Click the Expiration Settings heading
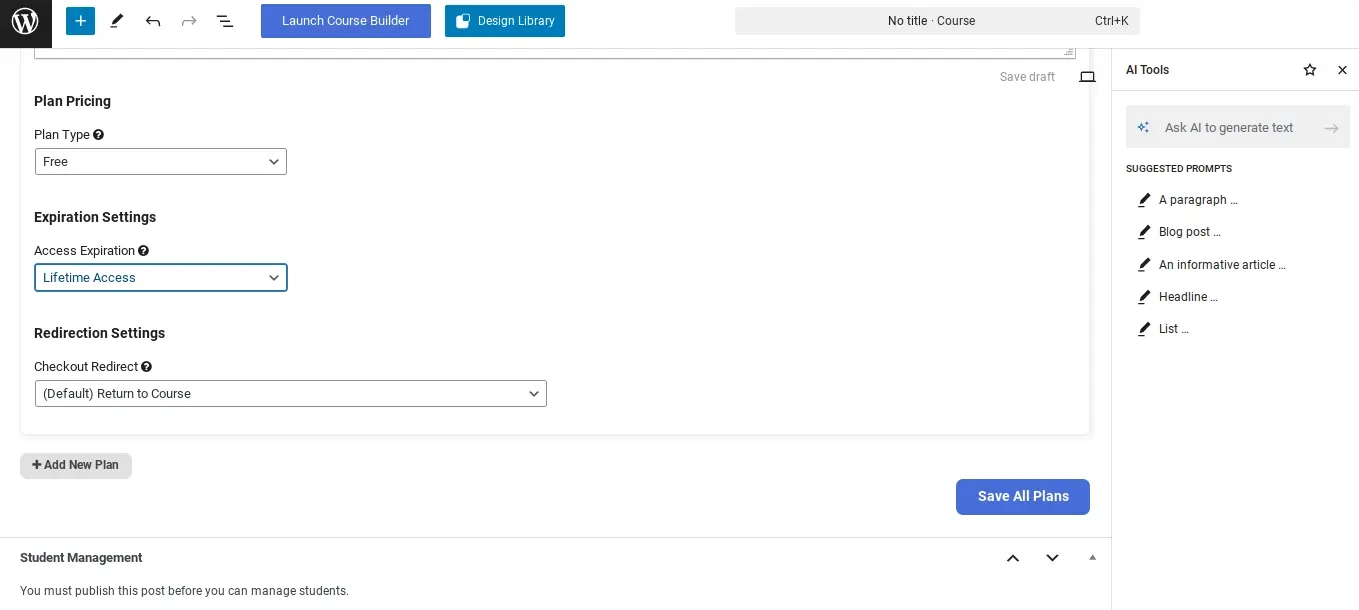 (95, 218)
